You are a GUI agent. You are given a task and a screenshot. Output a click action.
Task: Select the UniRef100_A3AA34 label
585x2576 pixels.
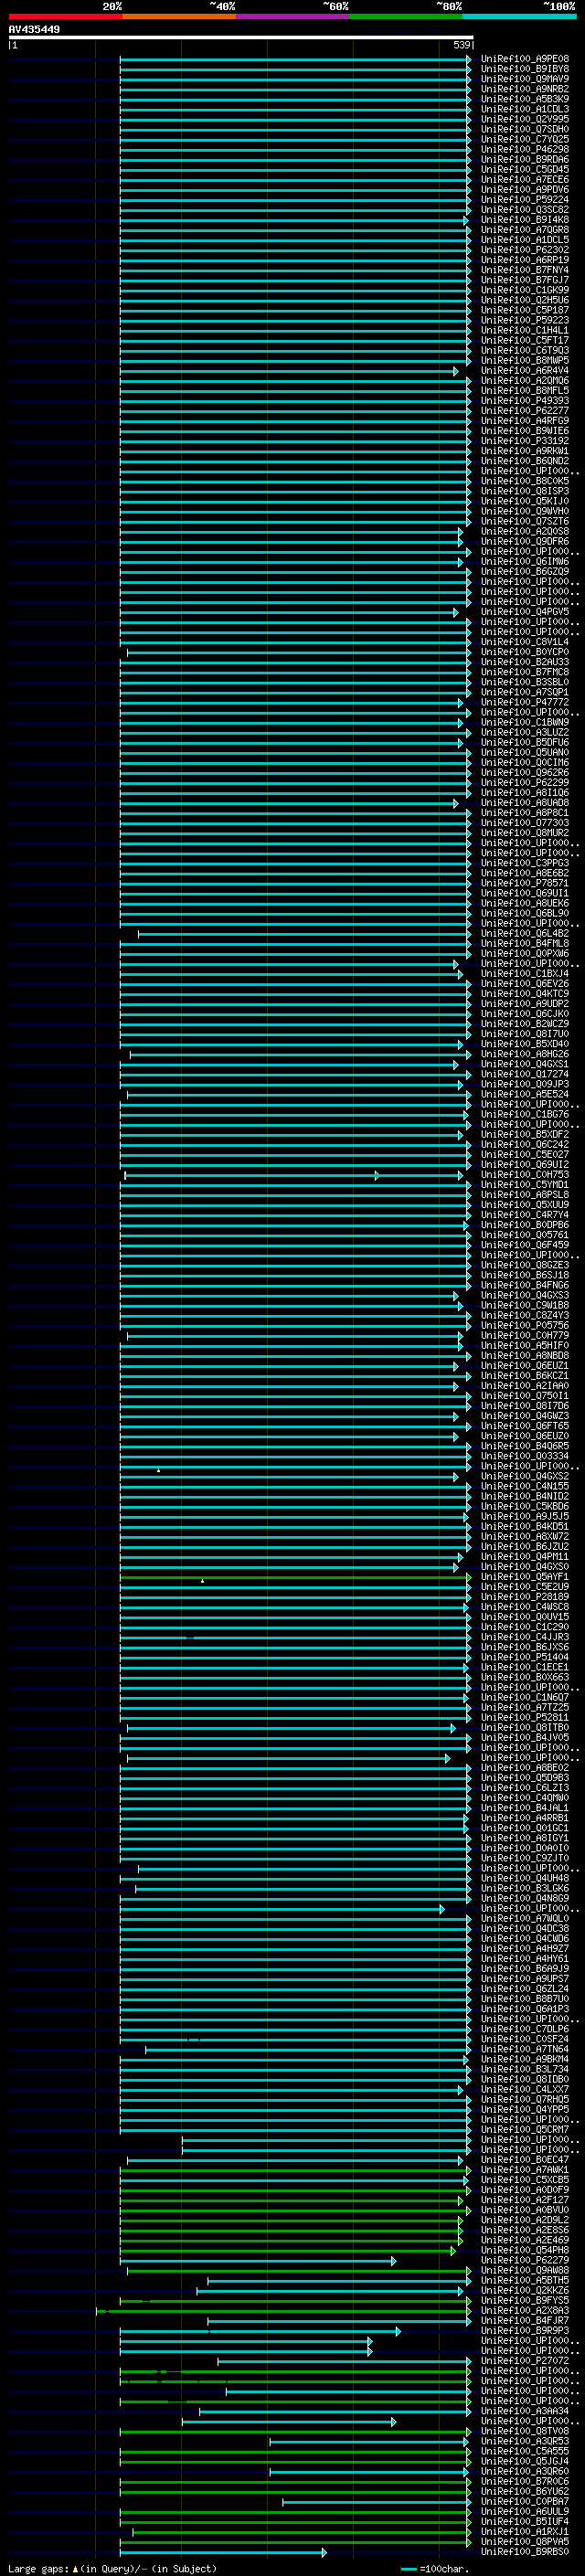(x=524, y=2411)
